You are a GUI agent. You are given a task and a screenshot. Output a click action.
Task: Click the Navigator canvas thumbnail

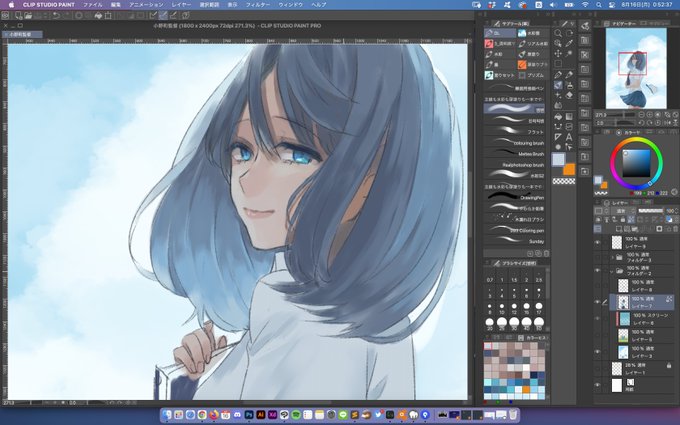point(636,68)
